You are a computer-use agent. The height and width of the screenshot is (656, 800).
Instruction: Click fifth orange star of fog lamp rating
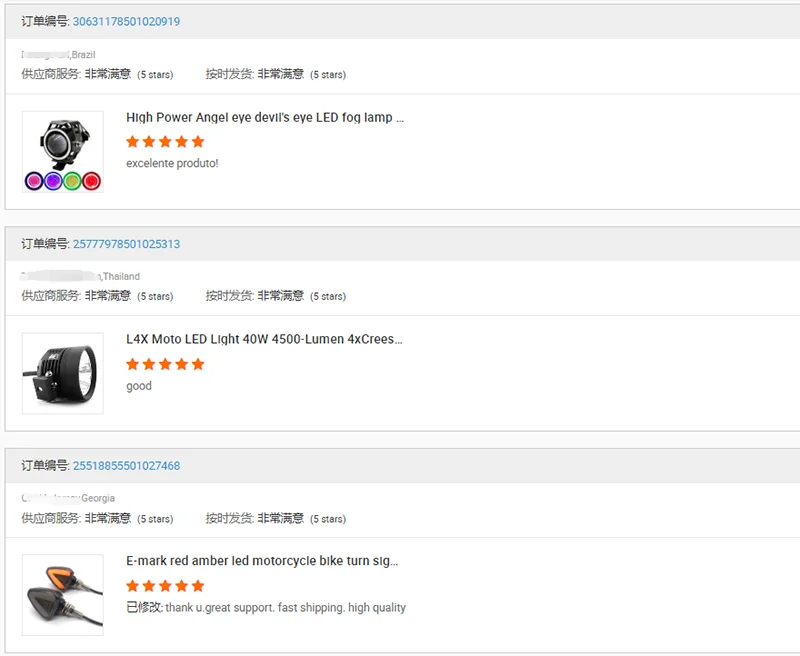click(x=197, y=142)
